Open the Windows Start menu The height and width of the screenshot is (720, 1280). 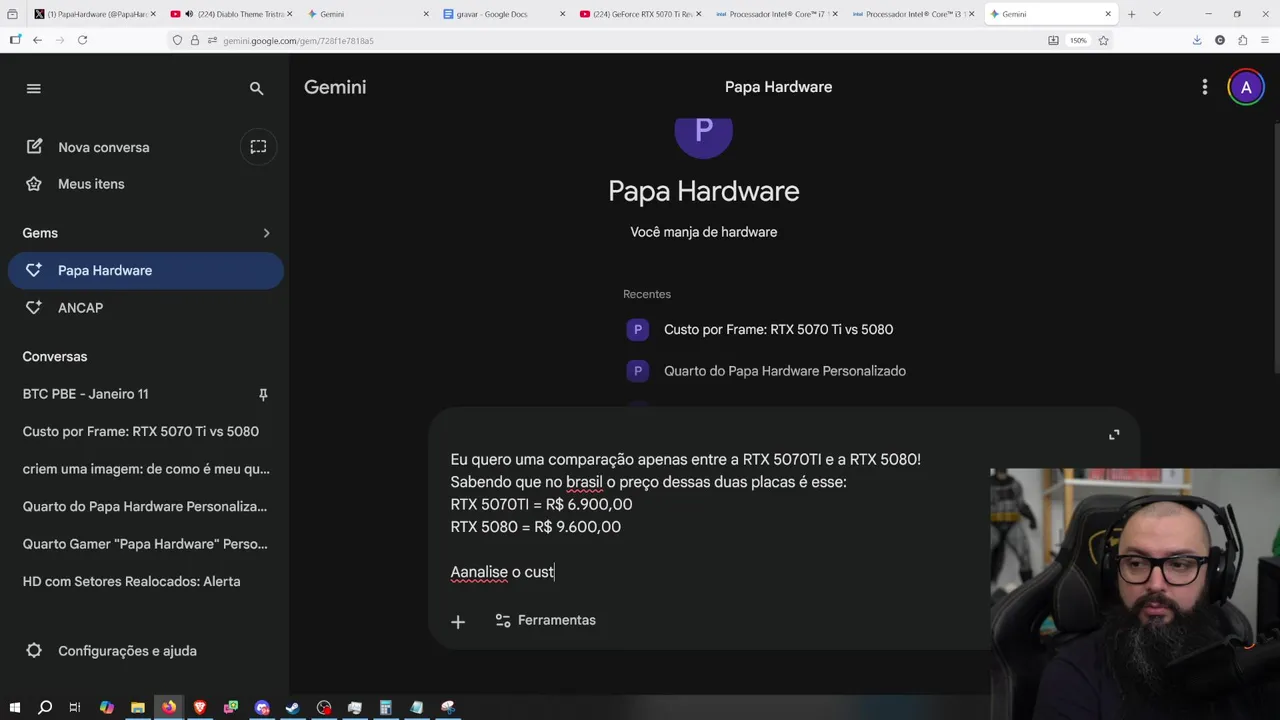pos(14,708)
